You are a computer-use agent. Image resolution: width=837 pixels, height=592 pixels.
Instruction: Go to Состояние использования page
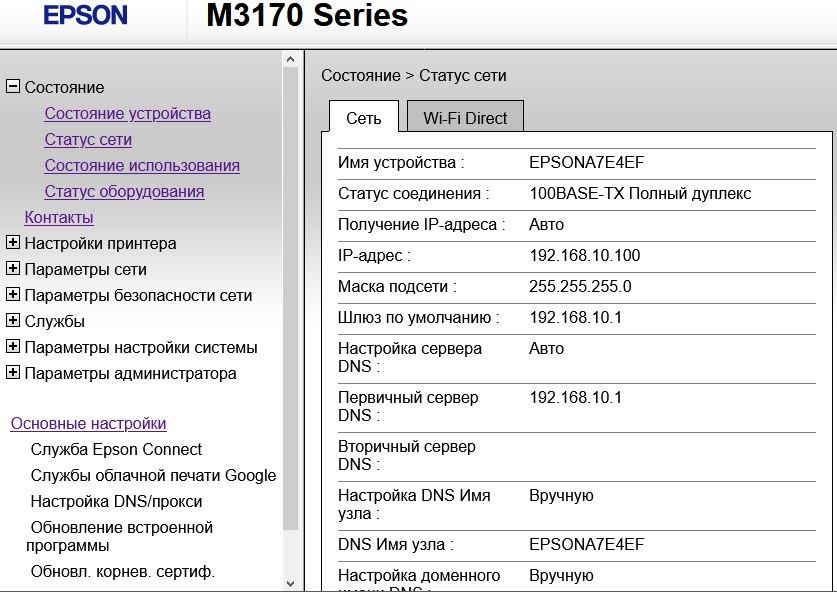coord(142,165)
